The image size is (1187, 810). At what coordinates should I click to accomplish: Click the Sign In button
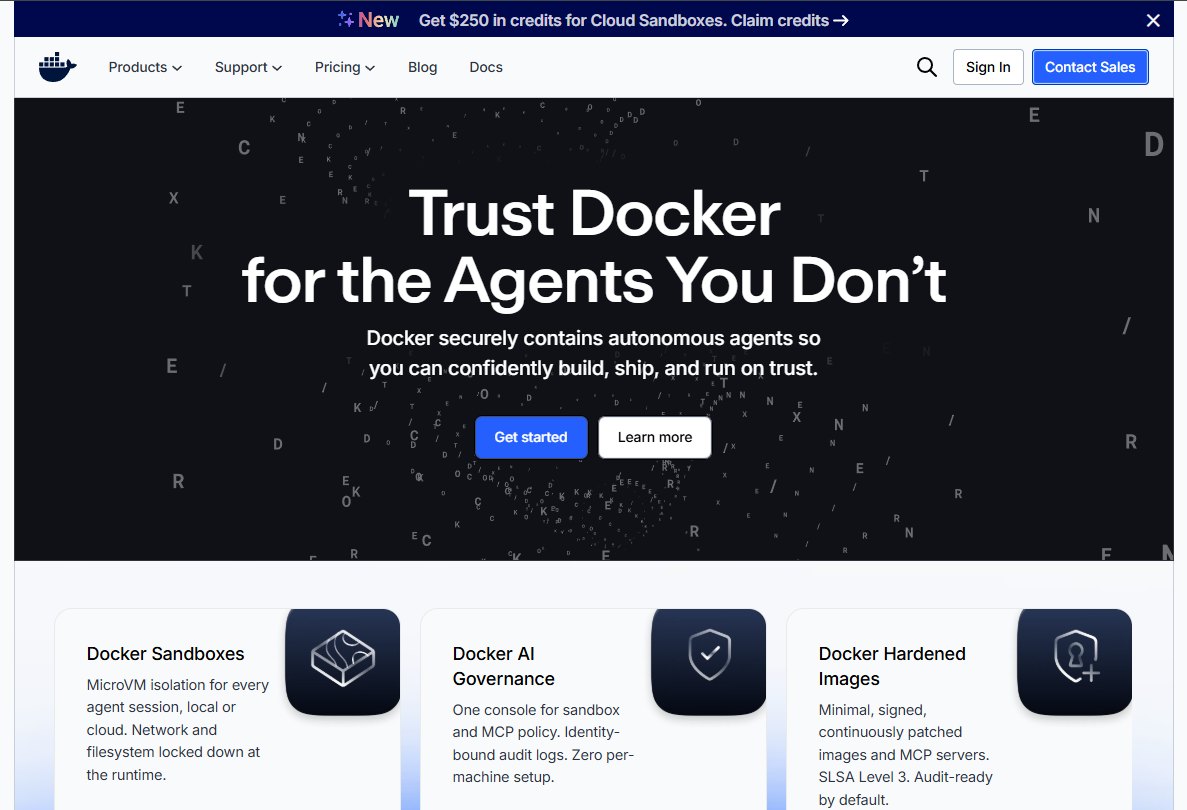988,67
